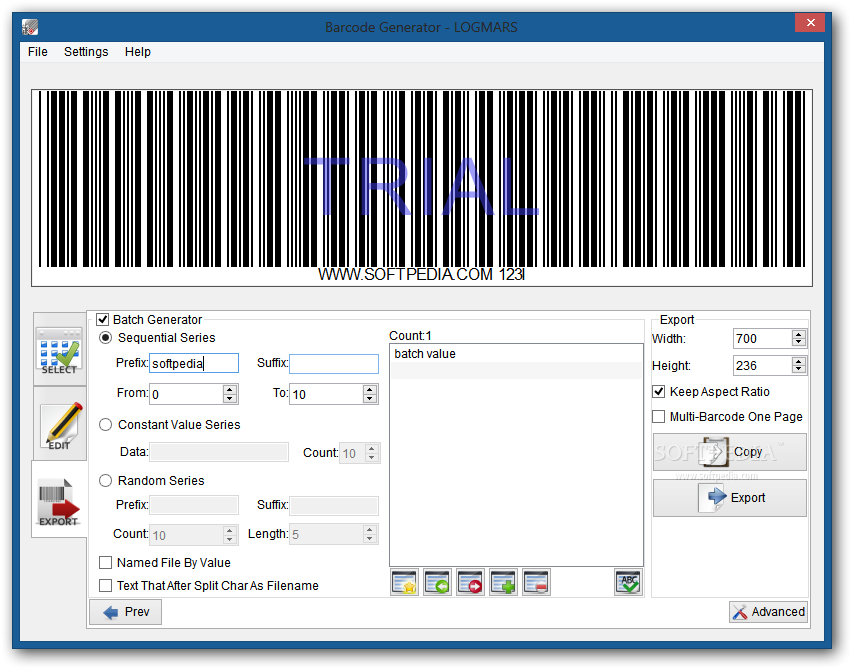Open the Settings menu
852x669 pixels.
click(86, 52)
